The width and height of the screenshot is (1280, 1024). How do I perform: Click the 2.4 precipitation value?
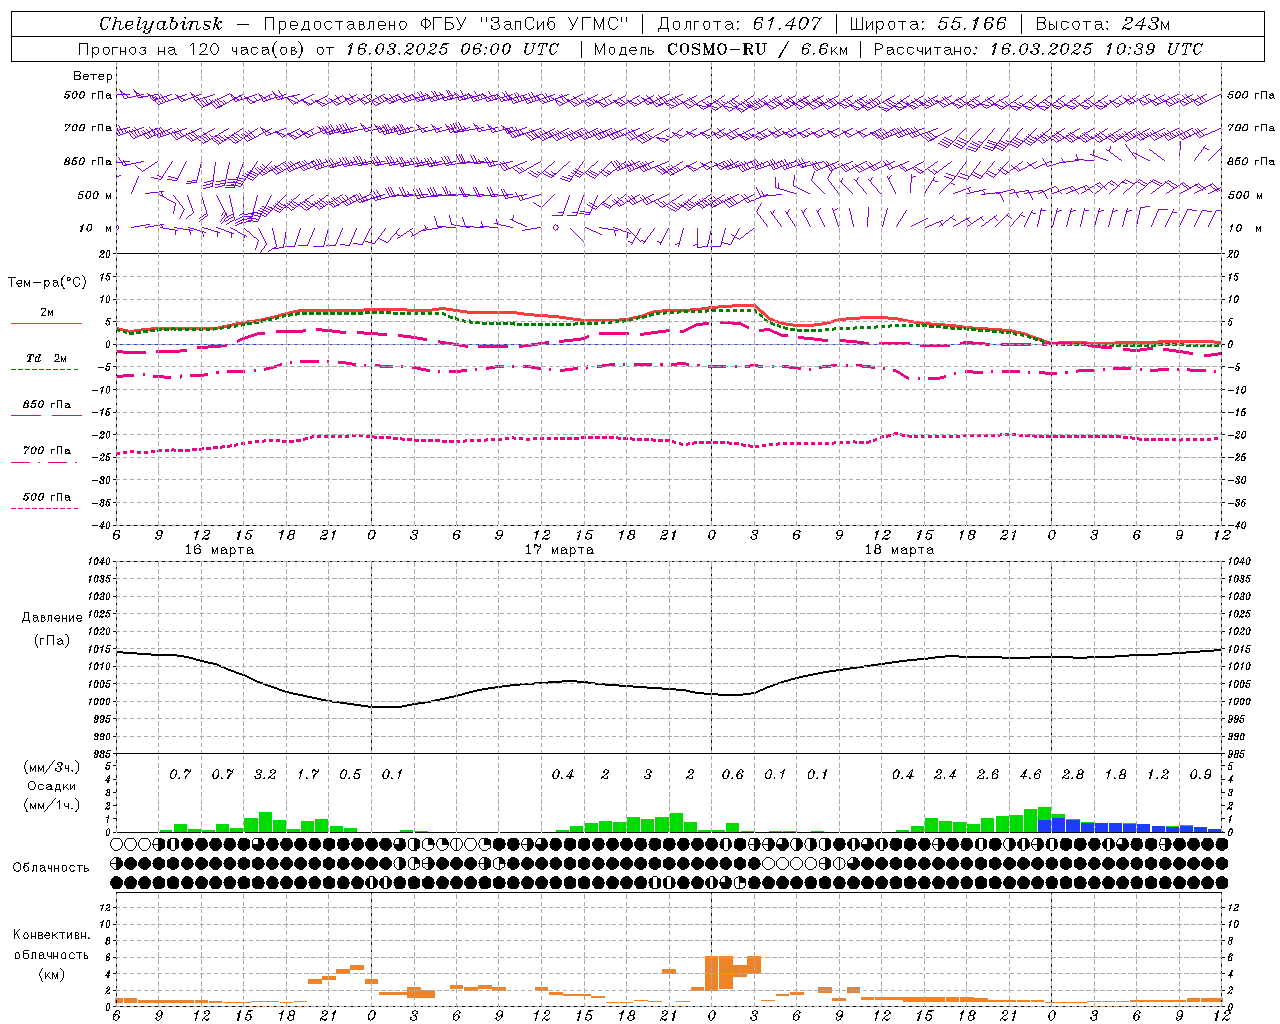pos(945,775)
